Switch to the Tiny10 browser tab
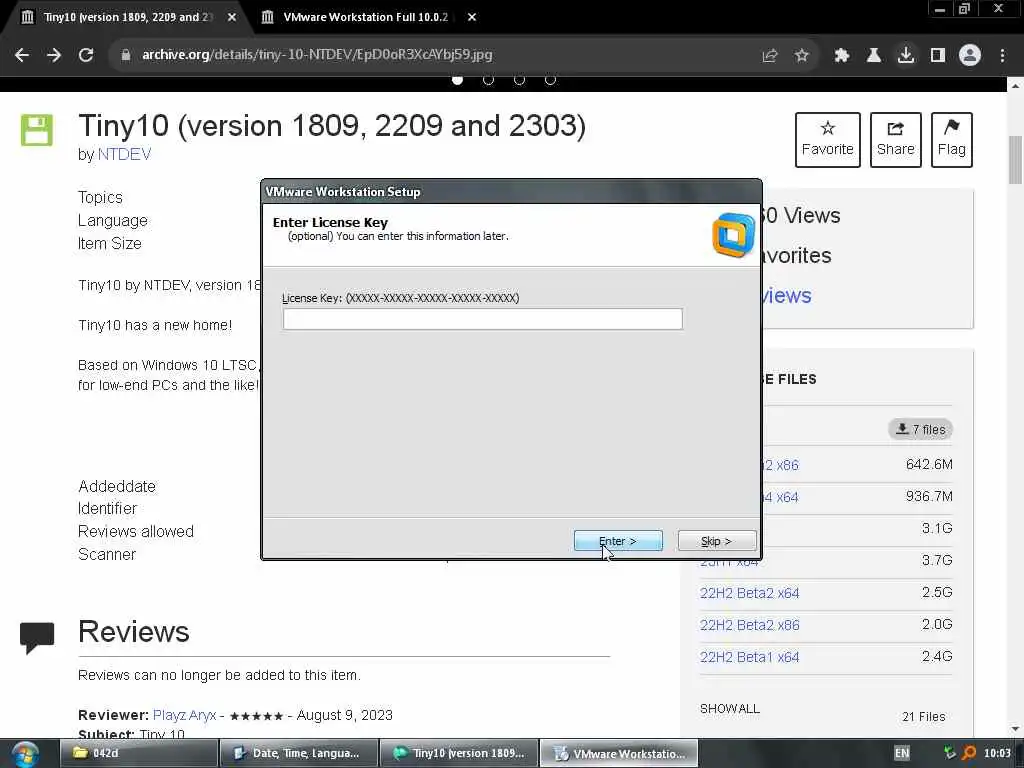The height and width of the screenshot is (768, 1024). [127, 17]
